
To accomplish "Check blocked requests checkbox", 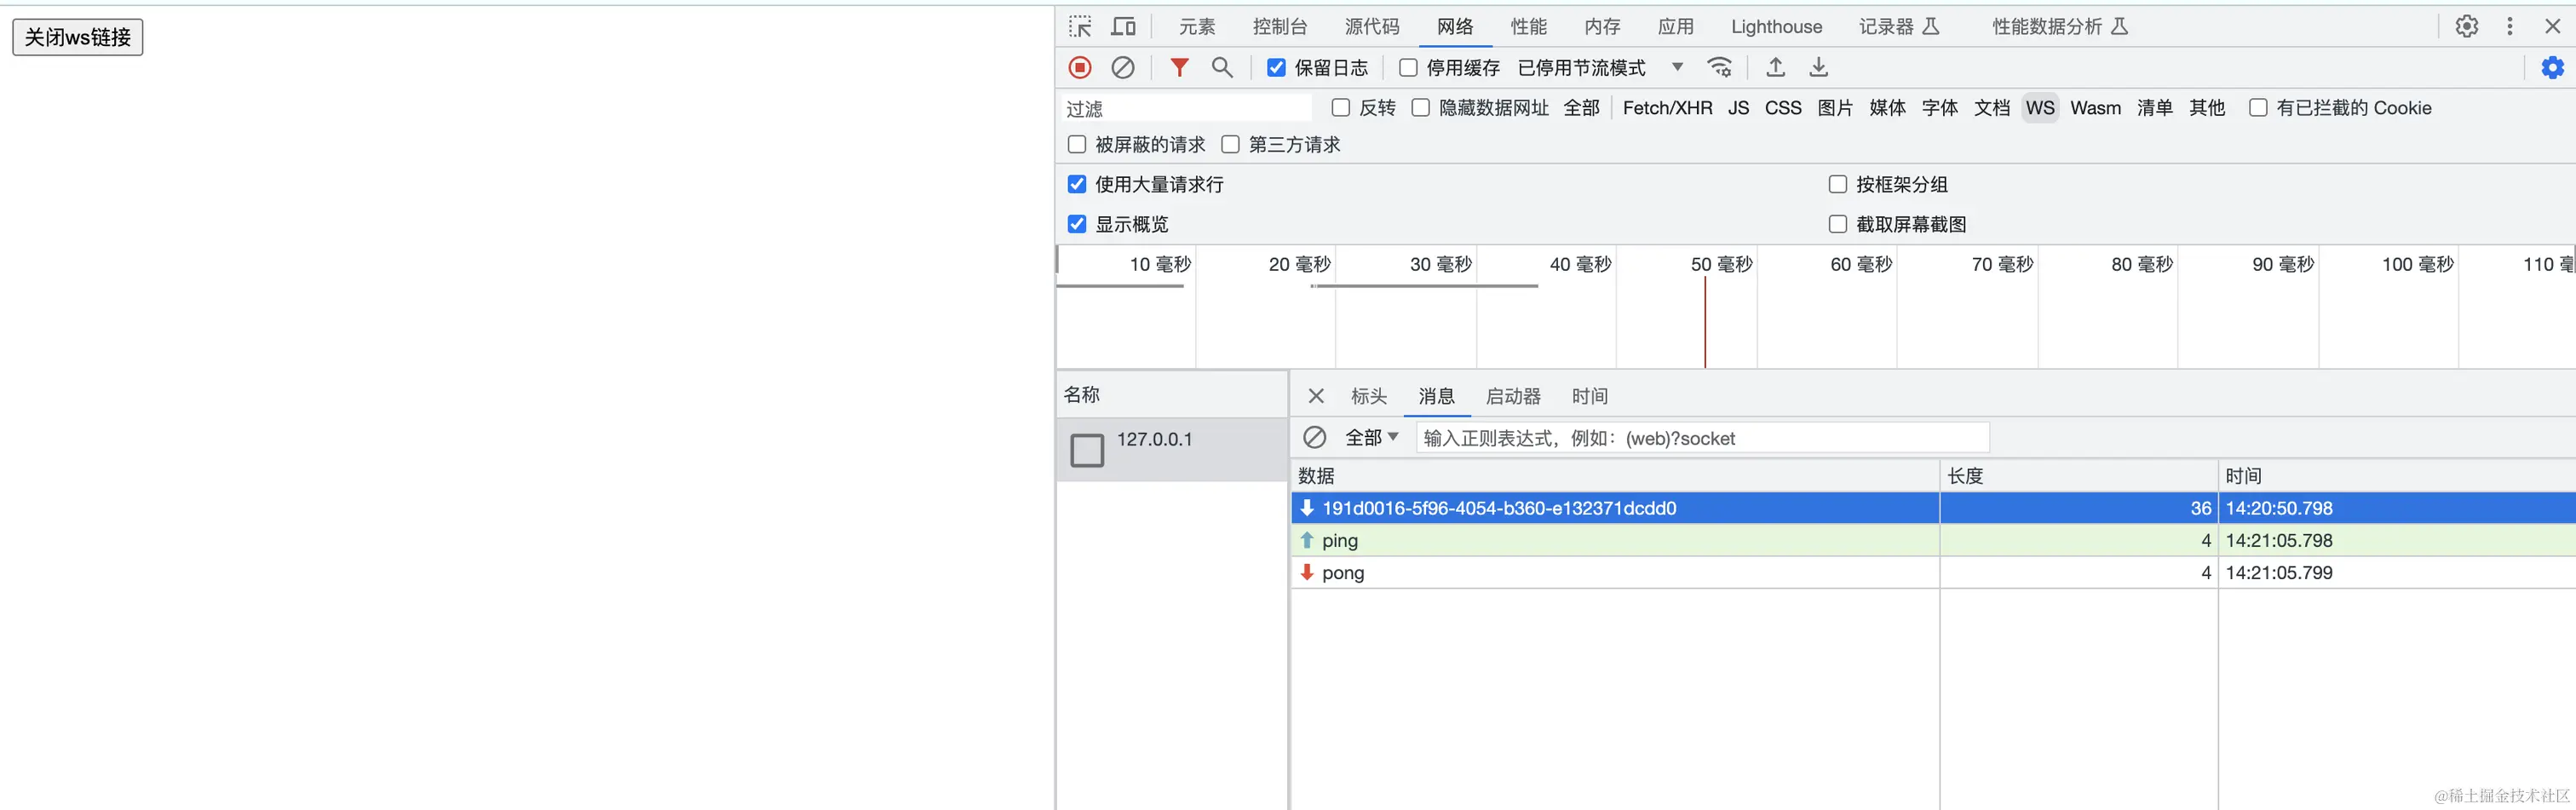I will [x=1077, y=144].
